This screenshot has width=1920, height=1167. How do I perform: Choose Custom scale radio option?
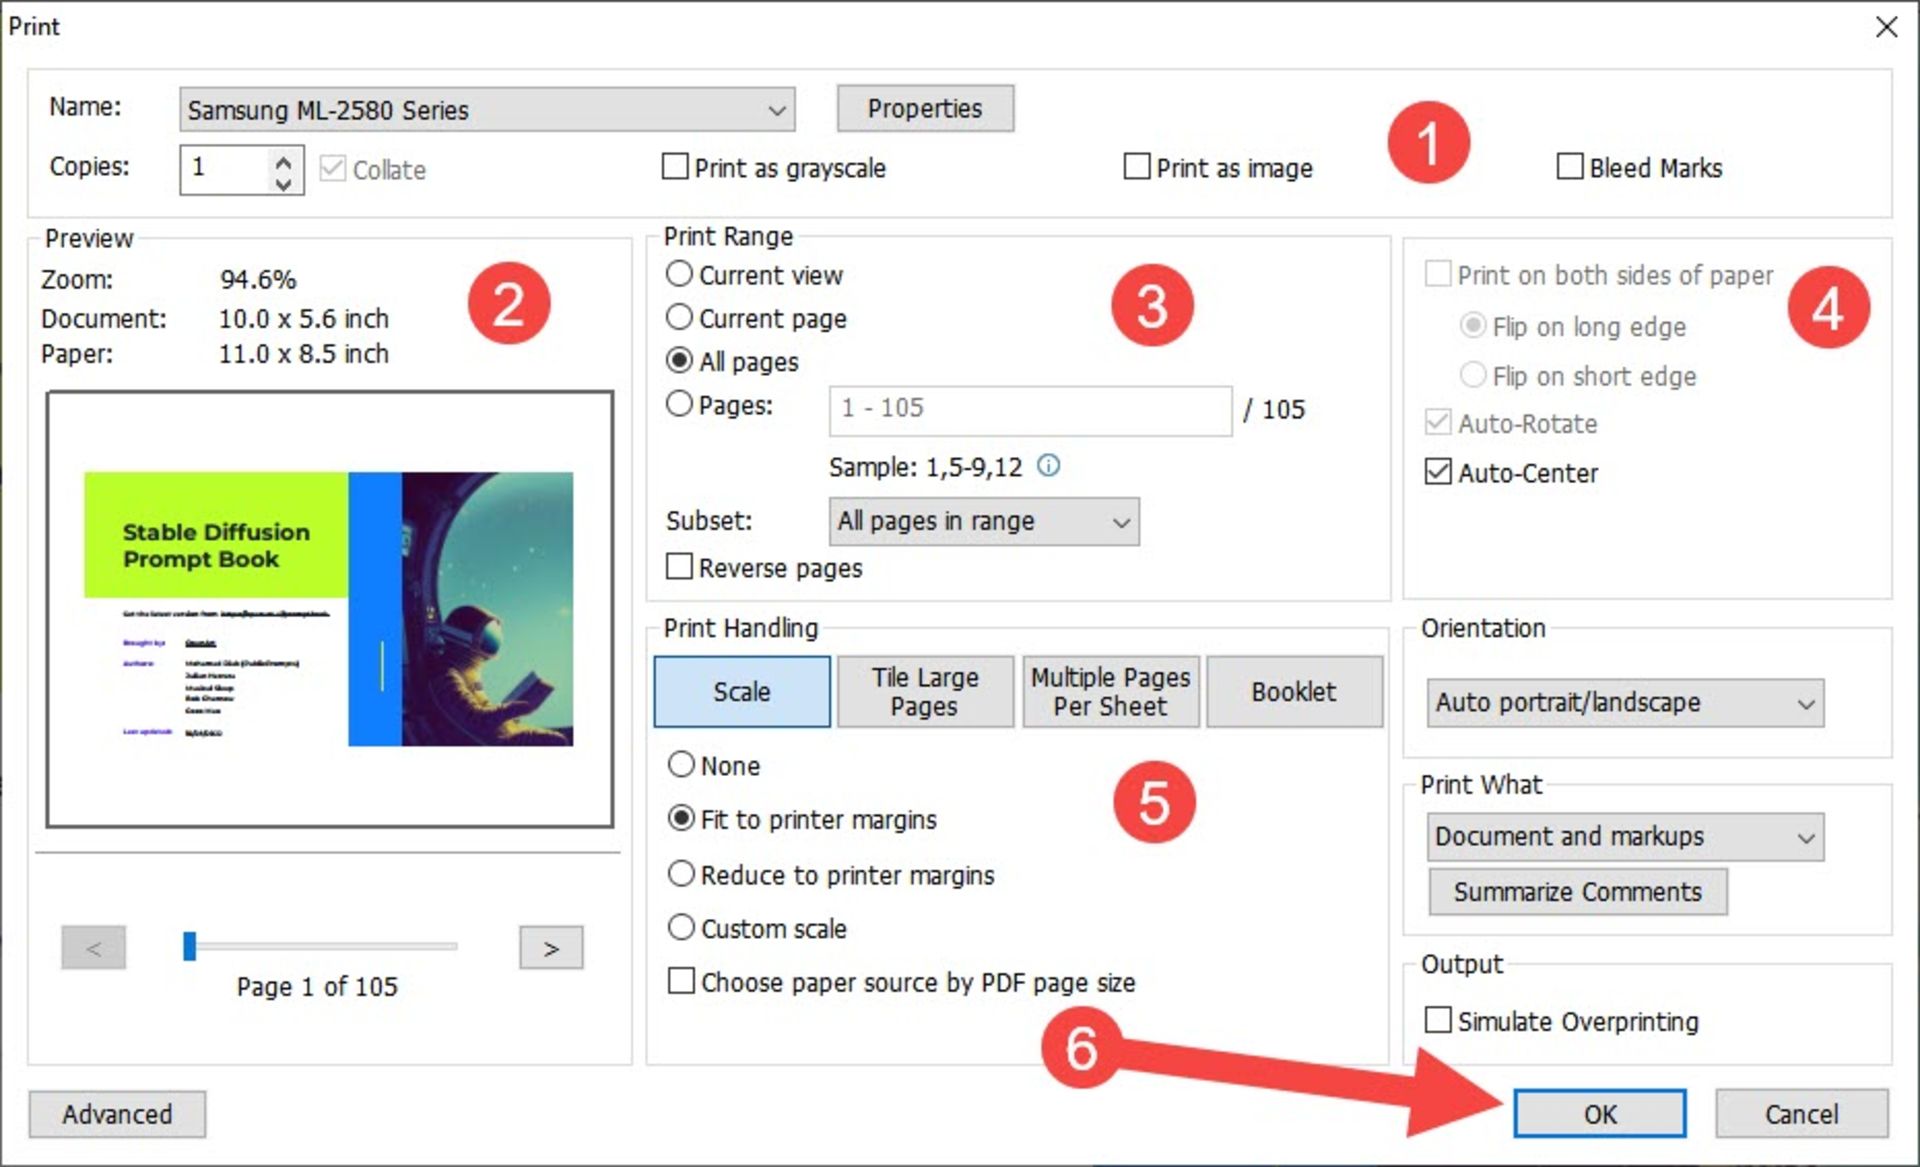[x=681, y=928]
